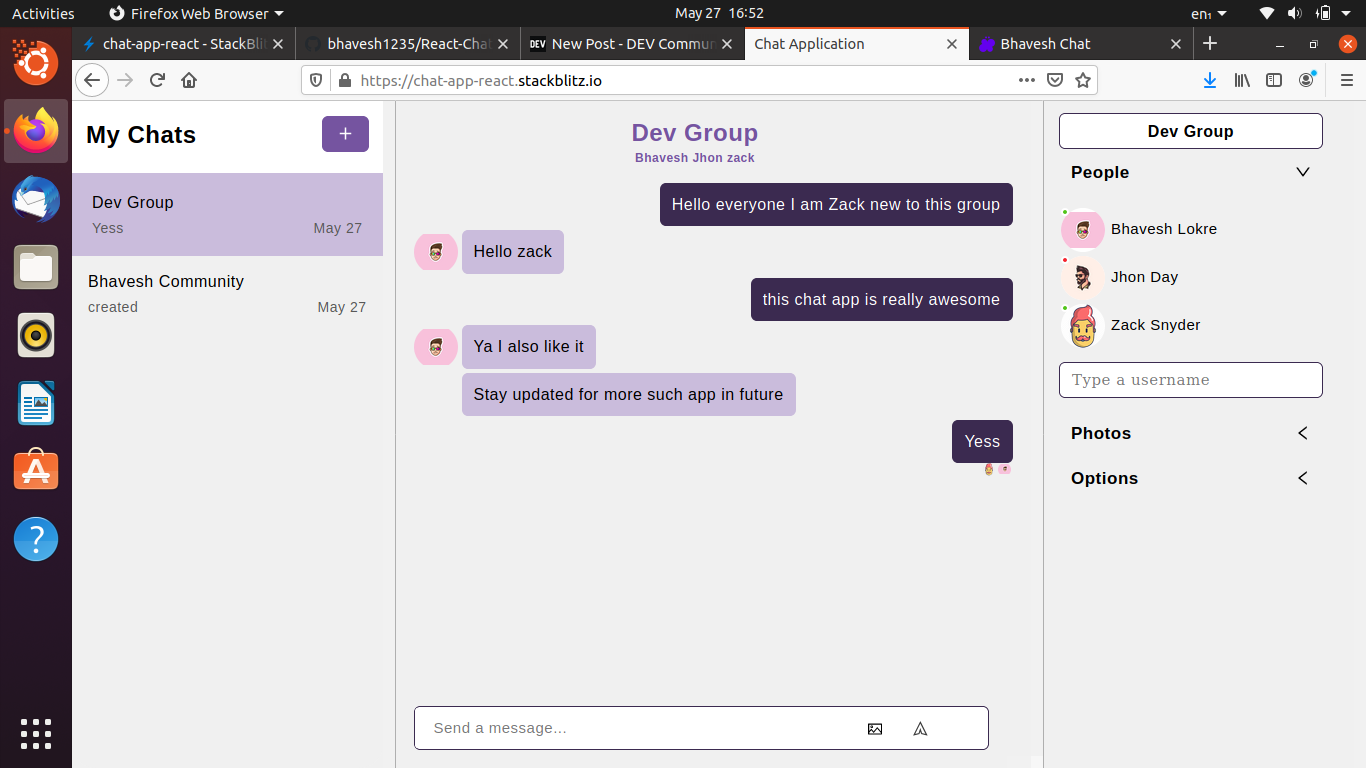Click the Firefox dock icon
Viewport: 1366px width, 768px height.
[36, 131]
